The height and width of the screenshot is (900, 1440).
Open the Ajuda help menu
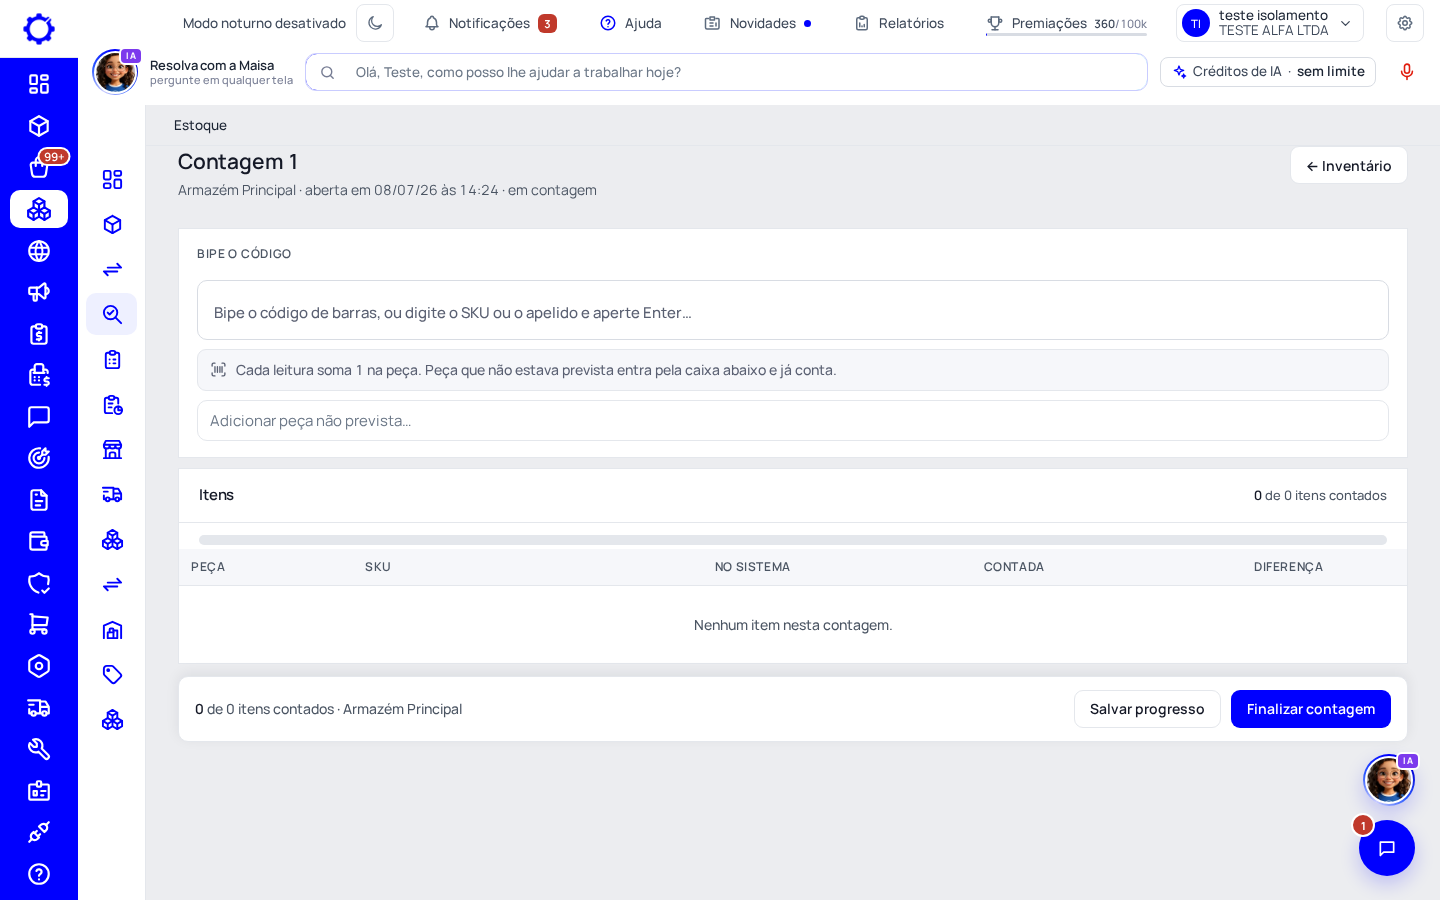[631, 23]
